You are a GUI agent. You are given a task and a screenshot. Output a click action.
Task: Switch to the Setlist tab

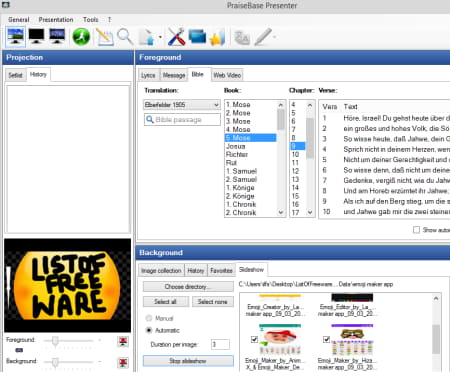coord(15,75)
